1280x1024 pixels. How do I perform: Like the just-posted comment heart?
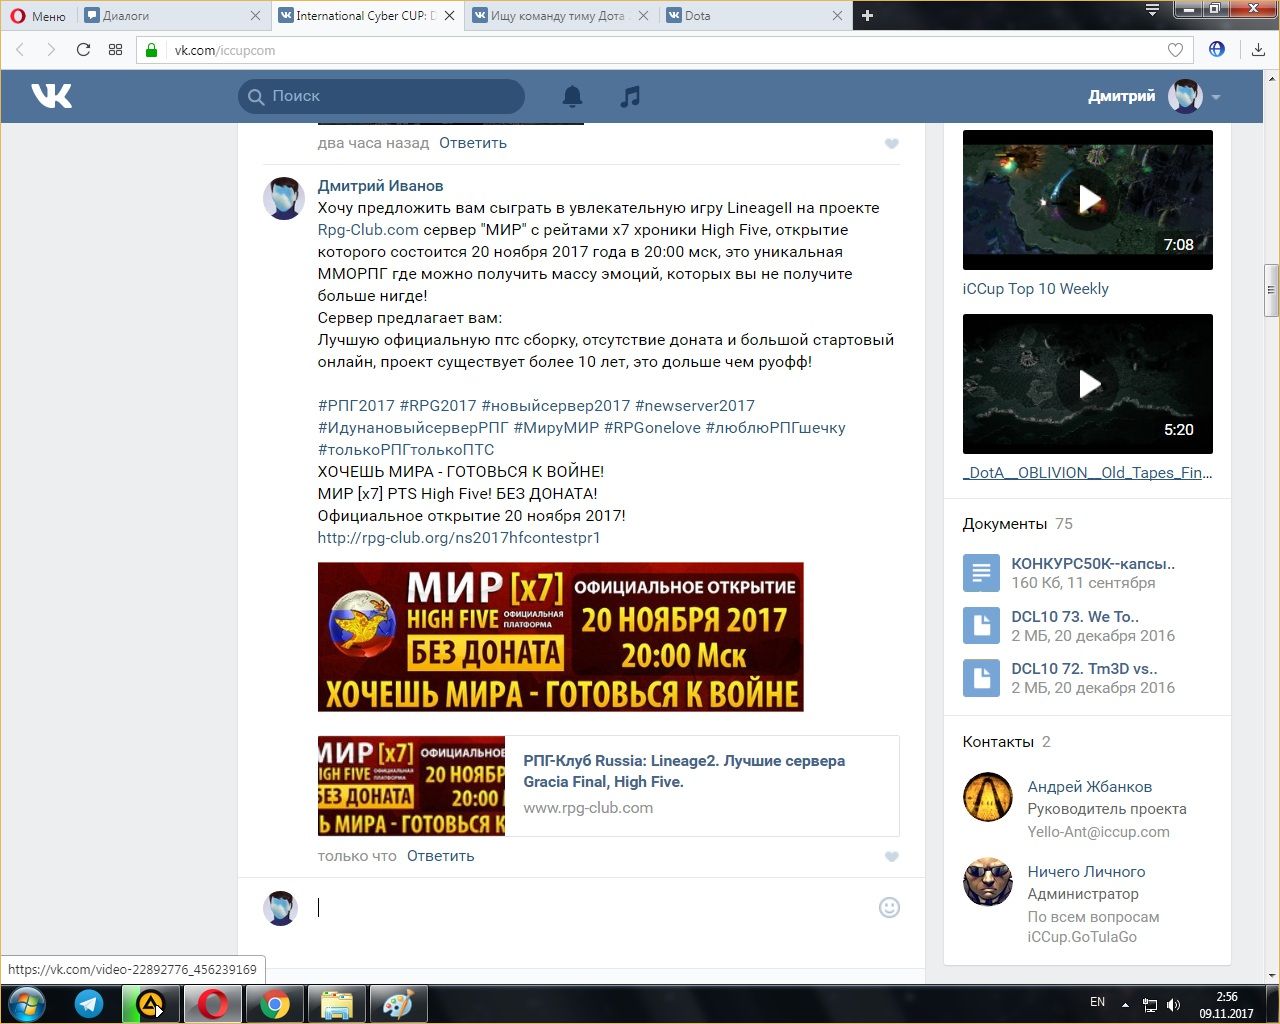[x=892, y=857]
